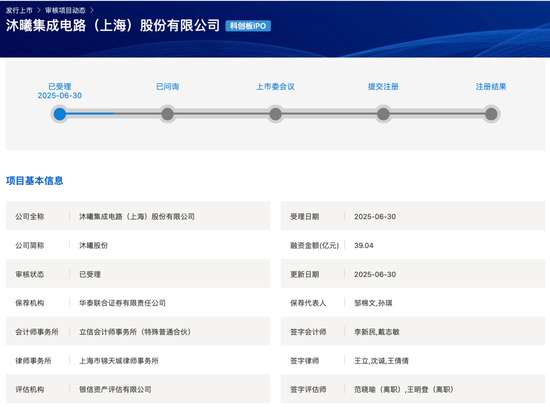This screenshot has height=407, width=550.
Task: Select the 已问询 stage label
Action: pyautogui.click(x=168, y=86)
